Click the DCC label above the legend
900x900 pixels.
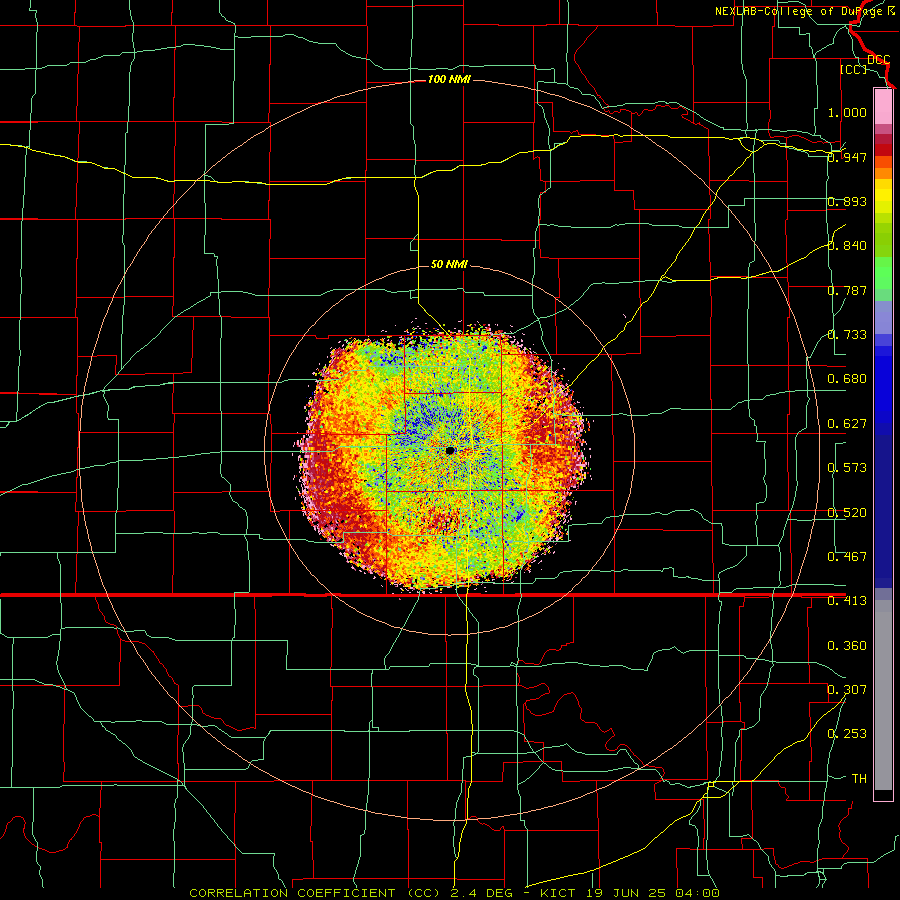879,60
